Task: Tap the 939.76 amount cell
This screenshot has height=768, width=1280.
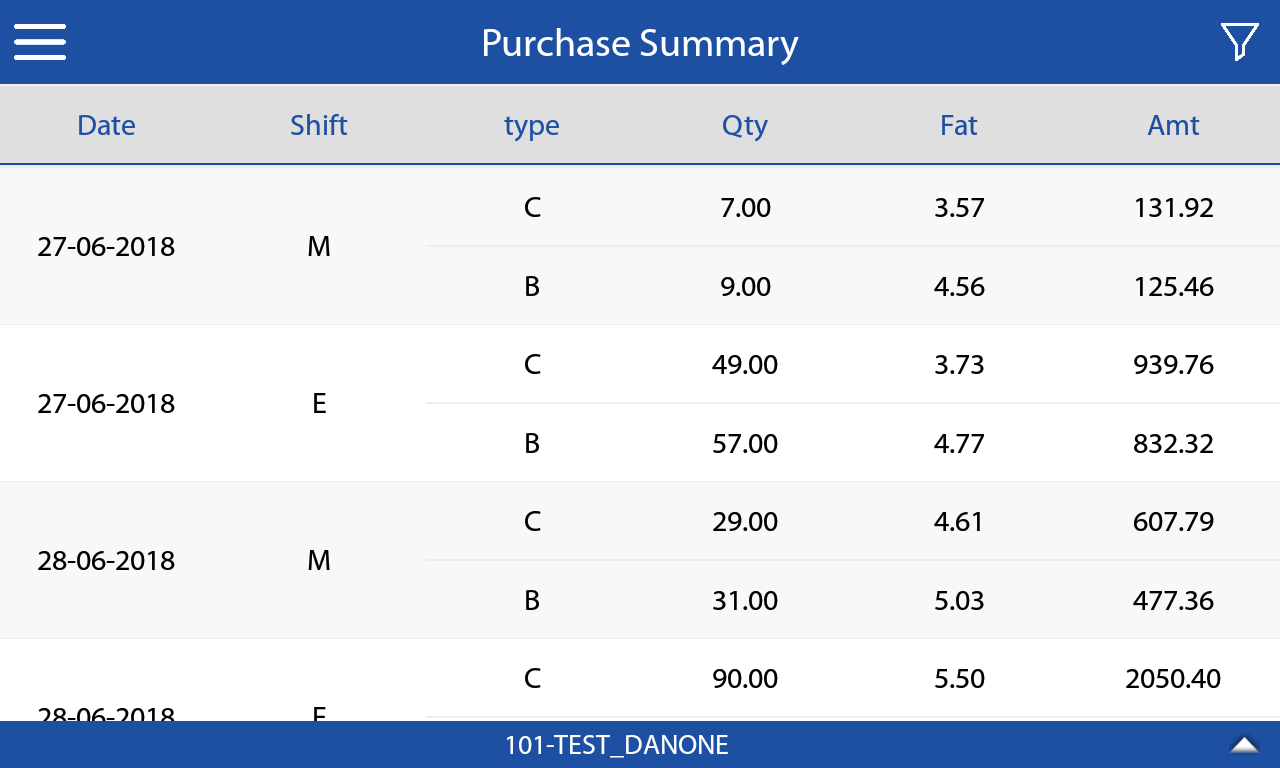Action: (x=1173, y=364)
